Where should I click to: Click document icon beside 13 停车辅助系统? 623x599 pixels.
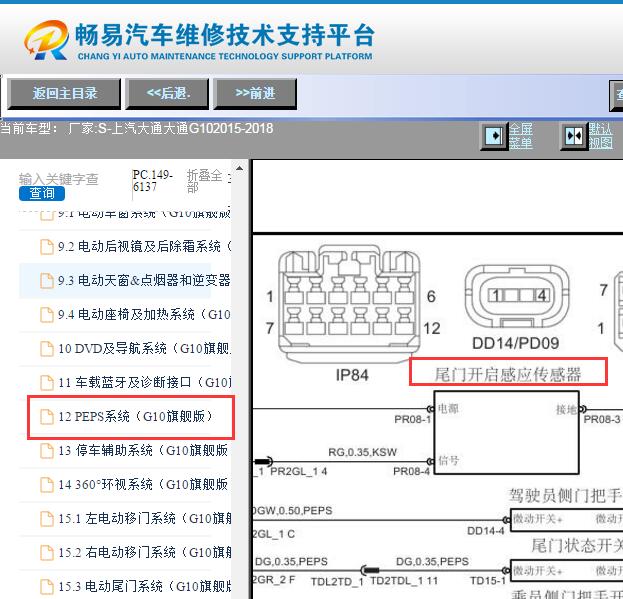47,451
